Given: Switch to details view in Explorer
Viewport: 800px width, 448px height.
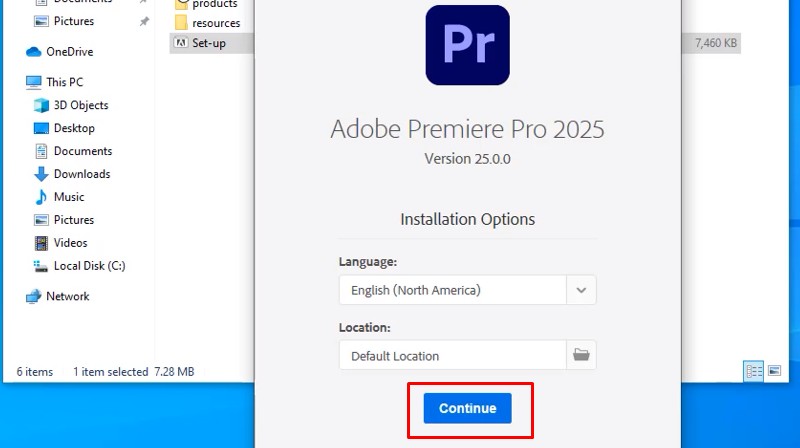Looking at the screenshot, I should 753,371.
